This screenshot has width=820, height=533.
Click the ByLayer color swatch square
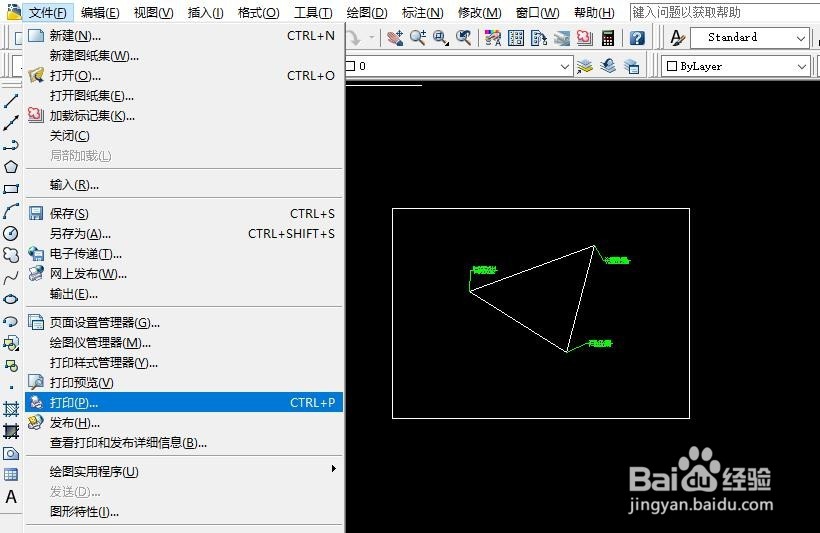(x=672, y=66)
